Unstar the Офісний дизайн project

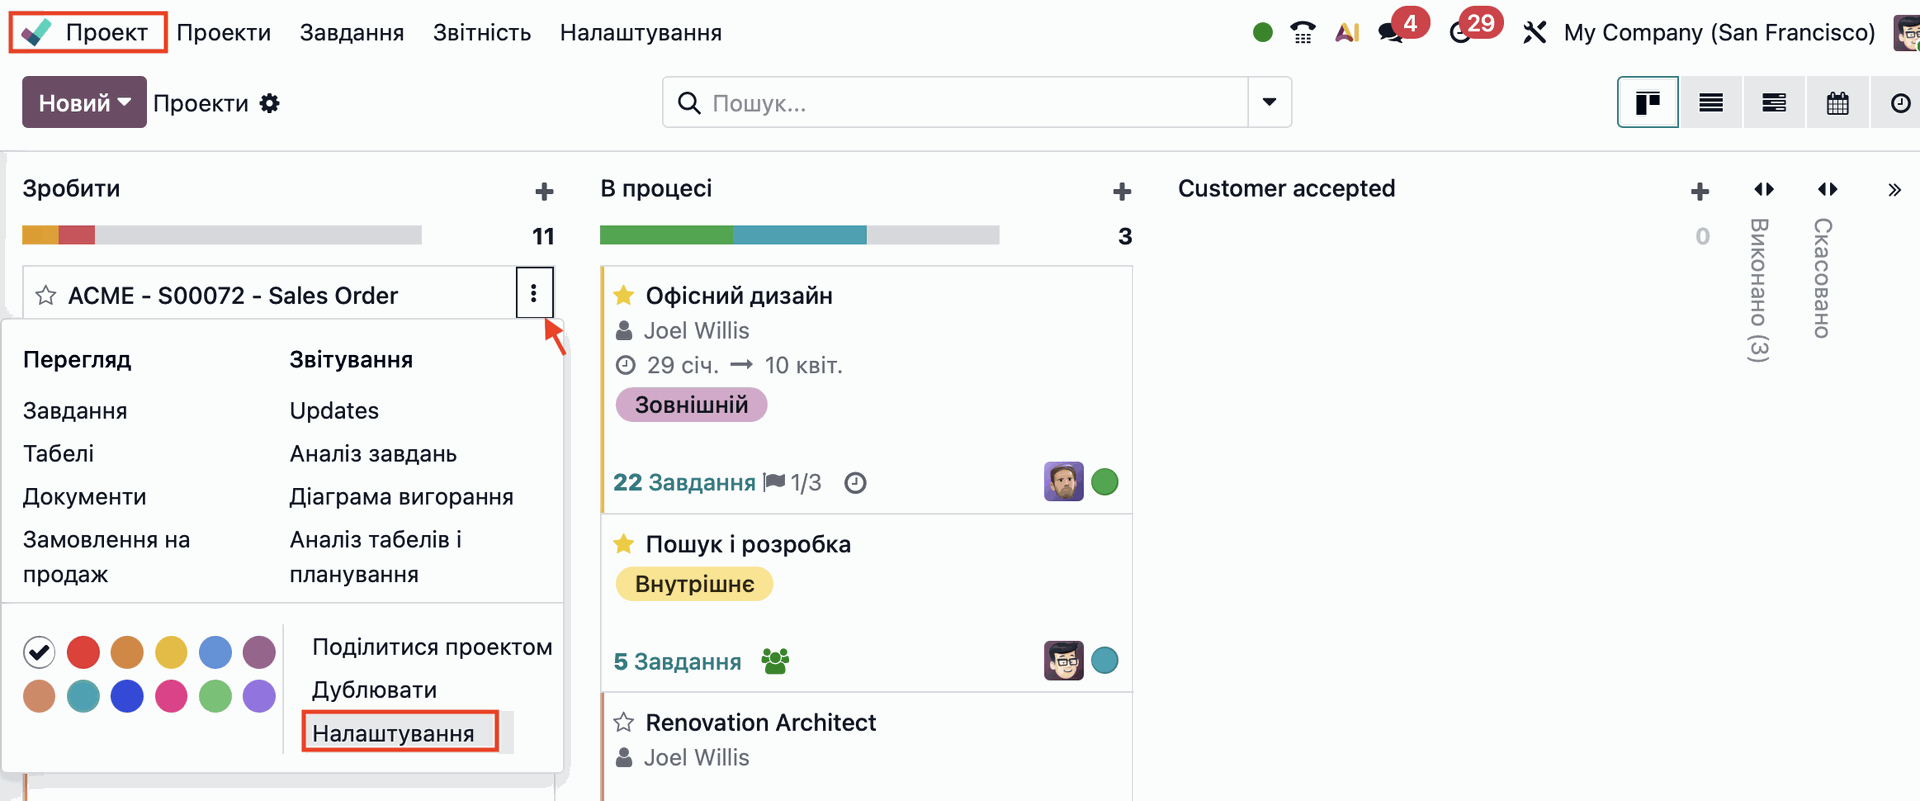[624, 295]
